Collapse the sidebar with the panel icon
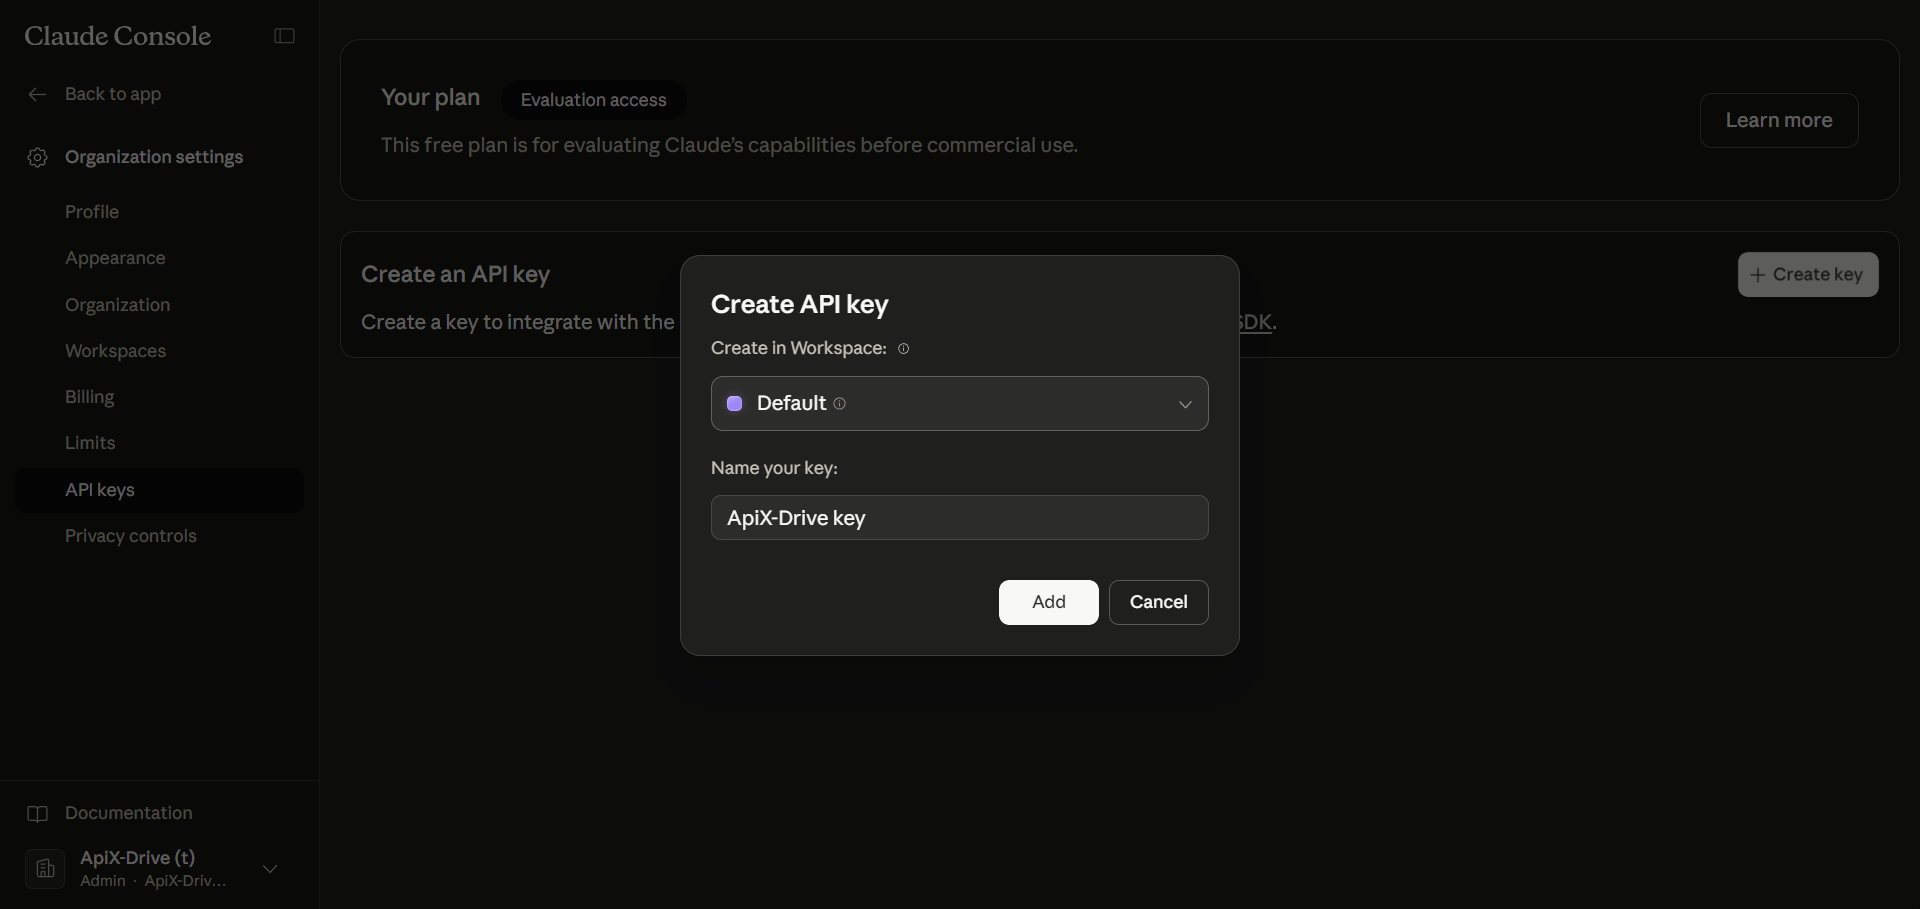Screen dimensions: 1920x909 tap(284, 36)
